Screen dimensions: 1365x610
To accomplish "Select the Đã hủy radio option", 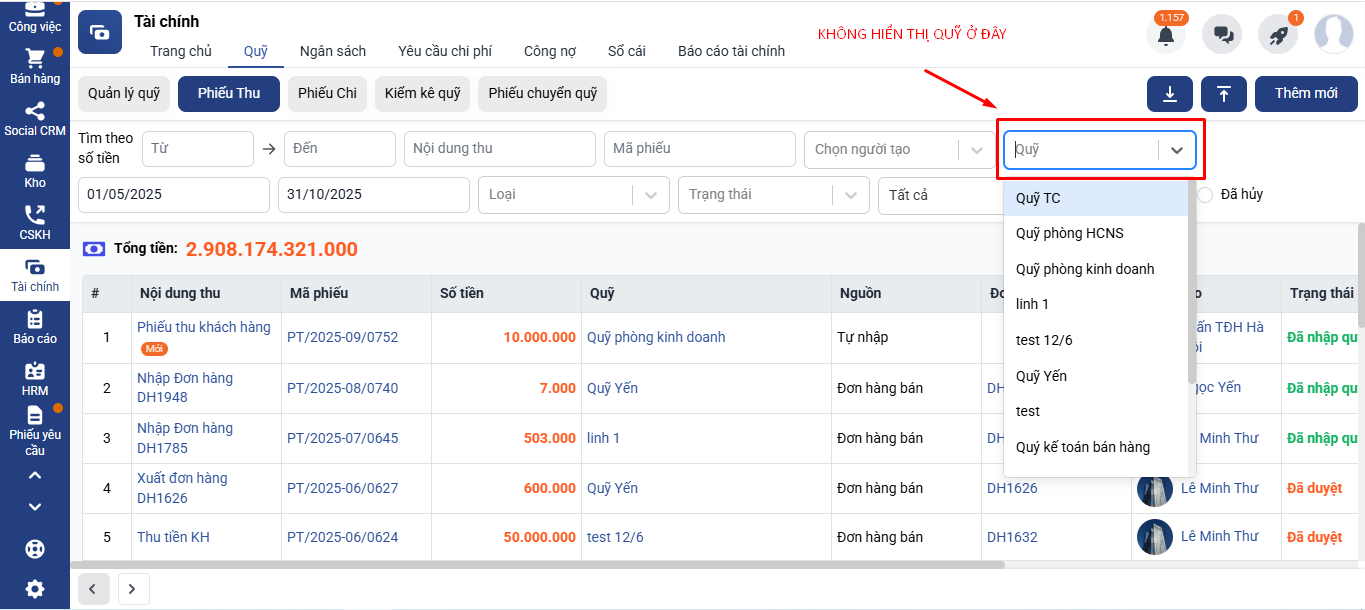I will 1205,195.
